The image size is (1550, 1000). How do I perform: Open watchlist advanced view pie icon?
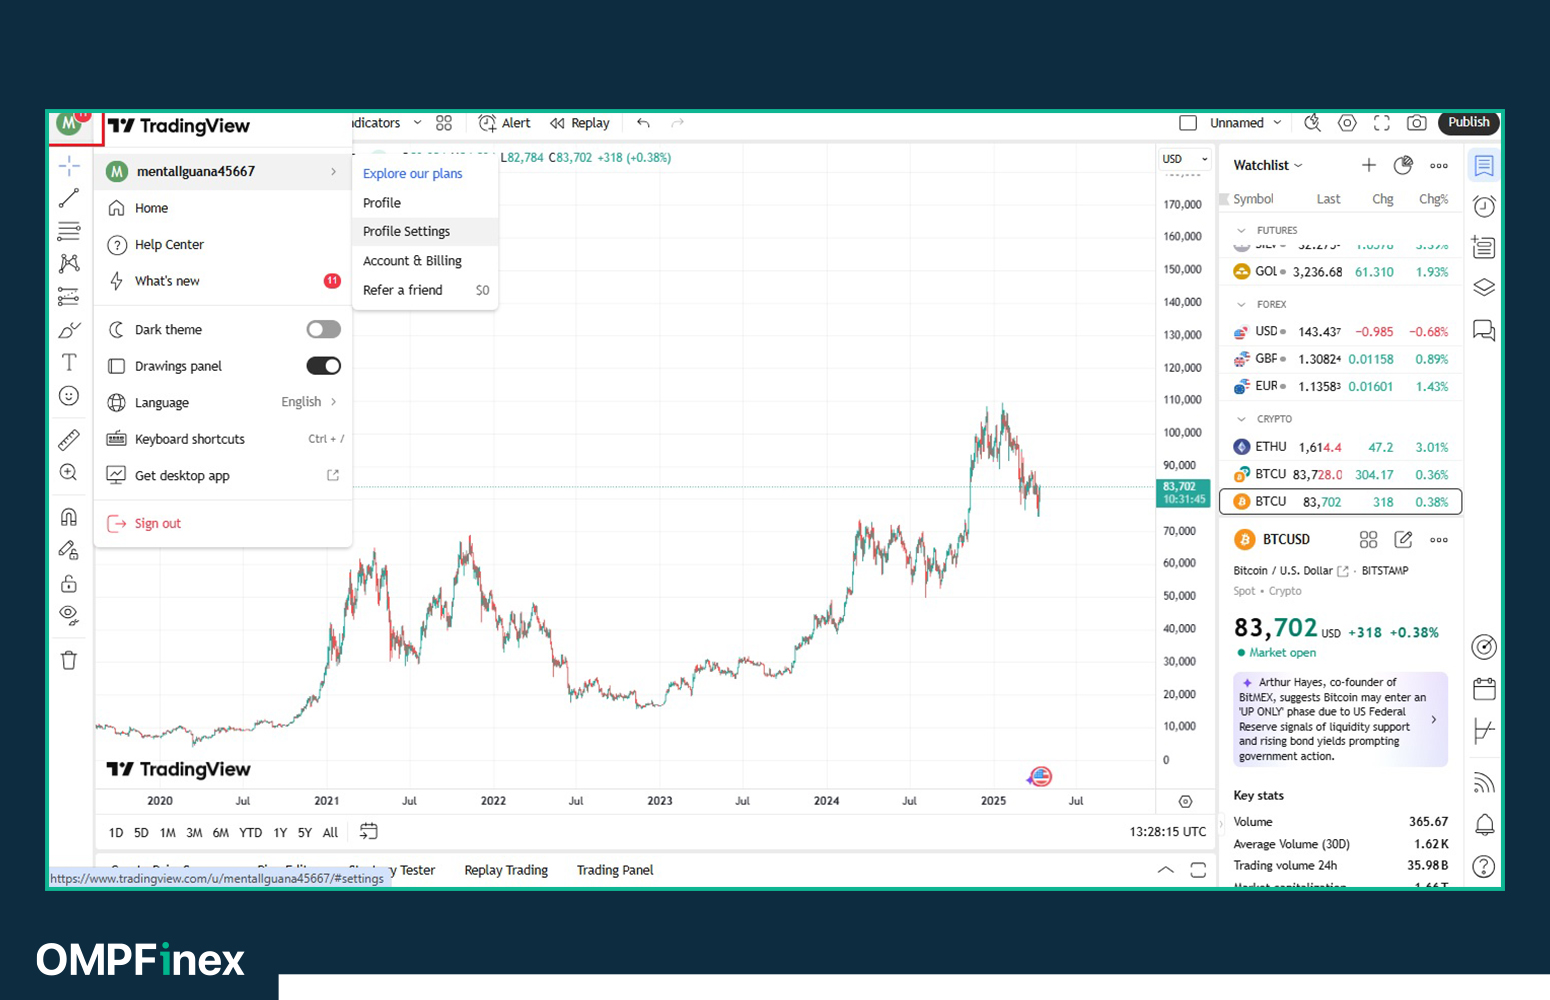1403,166
